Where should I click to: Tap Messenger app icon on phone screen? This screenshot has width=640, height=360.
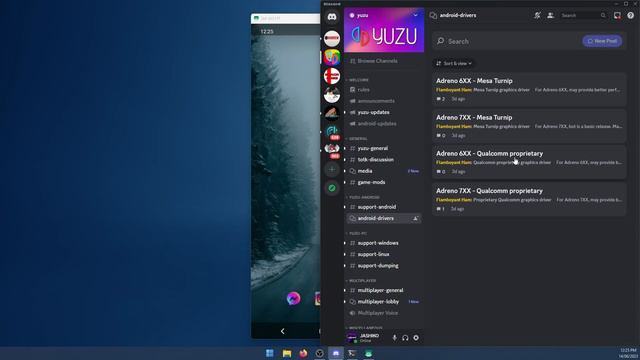[293, 299]
